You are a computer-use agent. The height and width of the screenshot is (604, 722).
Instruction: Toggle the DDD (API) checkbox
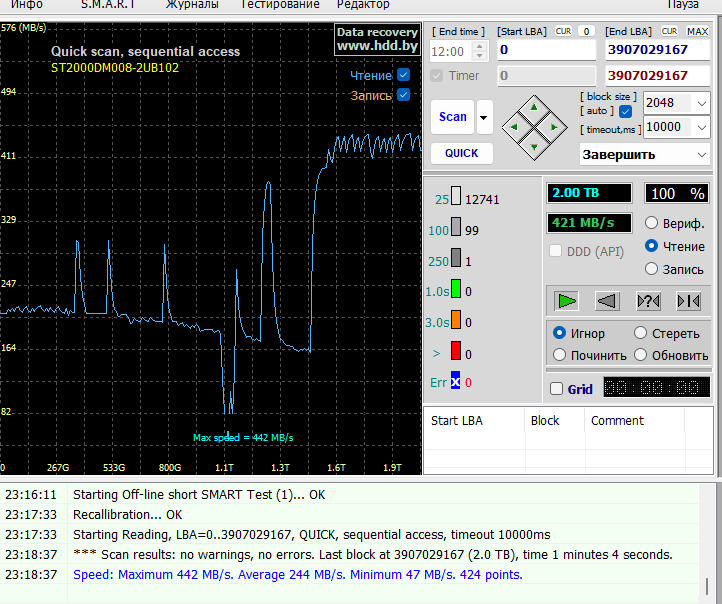[x=555, y=251]
